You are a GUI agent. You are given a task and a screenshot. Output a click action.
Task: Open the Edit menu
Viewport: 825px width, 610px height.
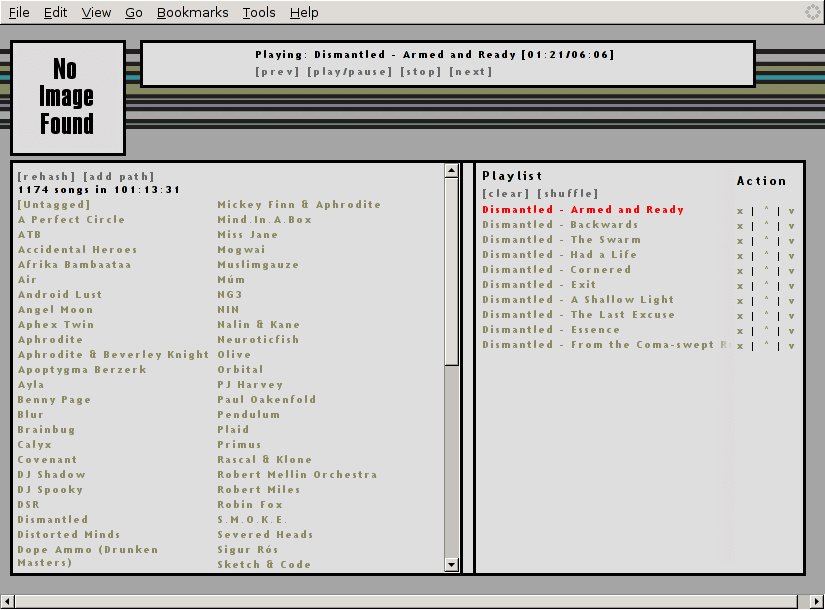[55, 12]
